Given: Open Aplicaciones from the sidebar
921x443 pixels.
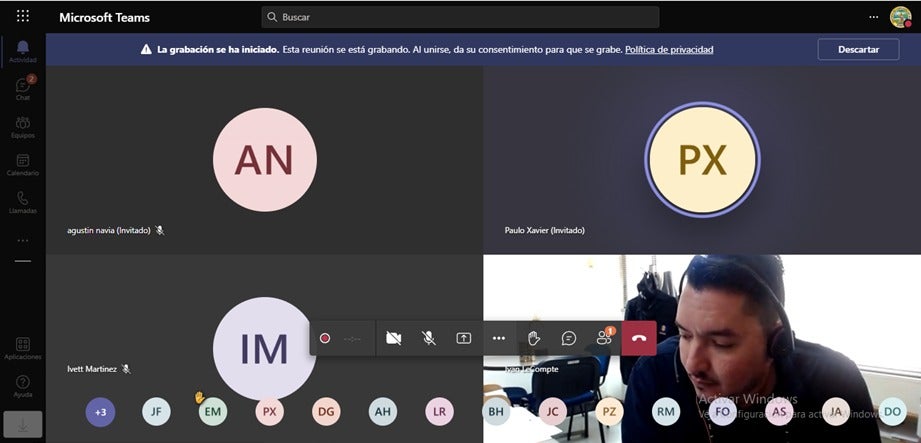Looking at the screenshot, I should click(x=22, y=348).
